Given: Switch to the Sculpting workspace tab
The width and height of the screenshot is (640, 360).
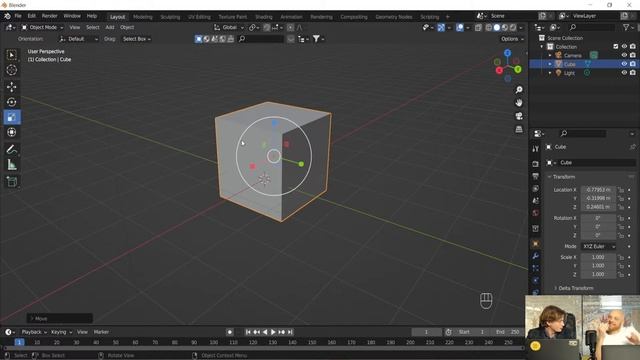Looking at the screenshot, I should point(170,17).
